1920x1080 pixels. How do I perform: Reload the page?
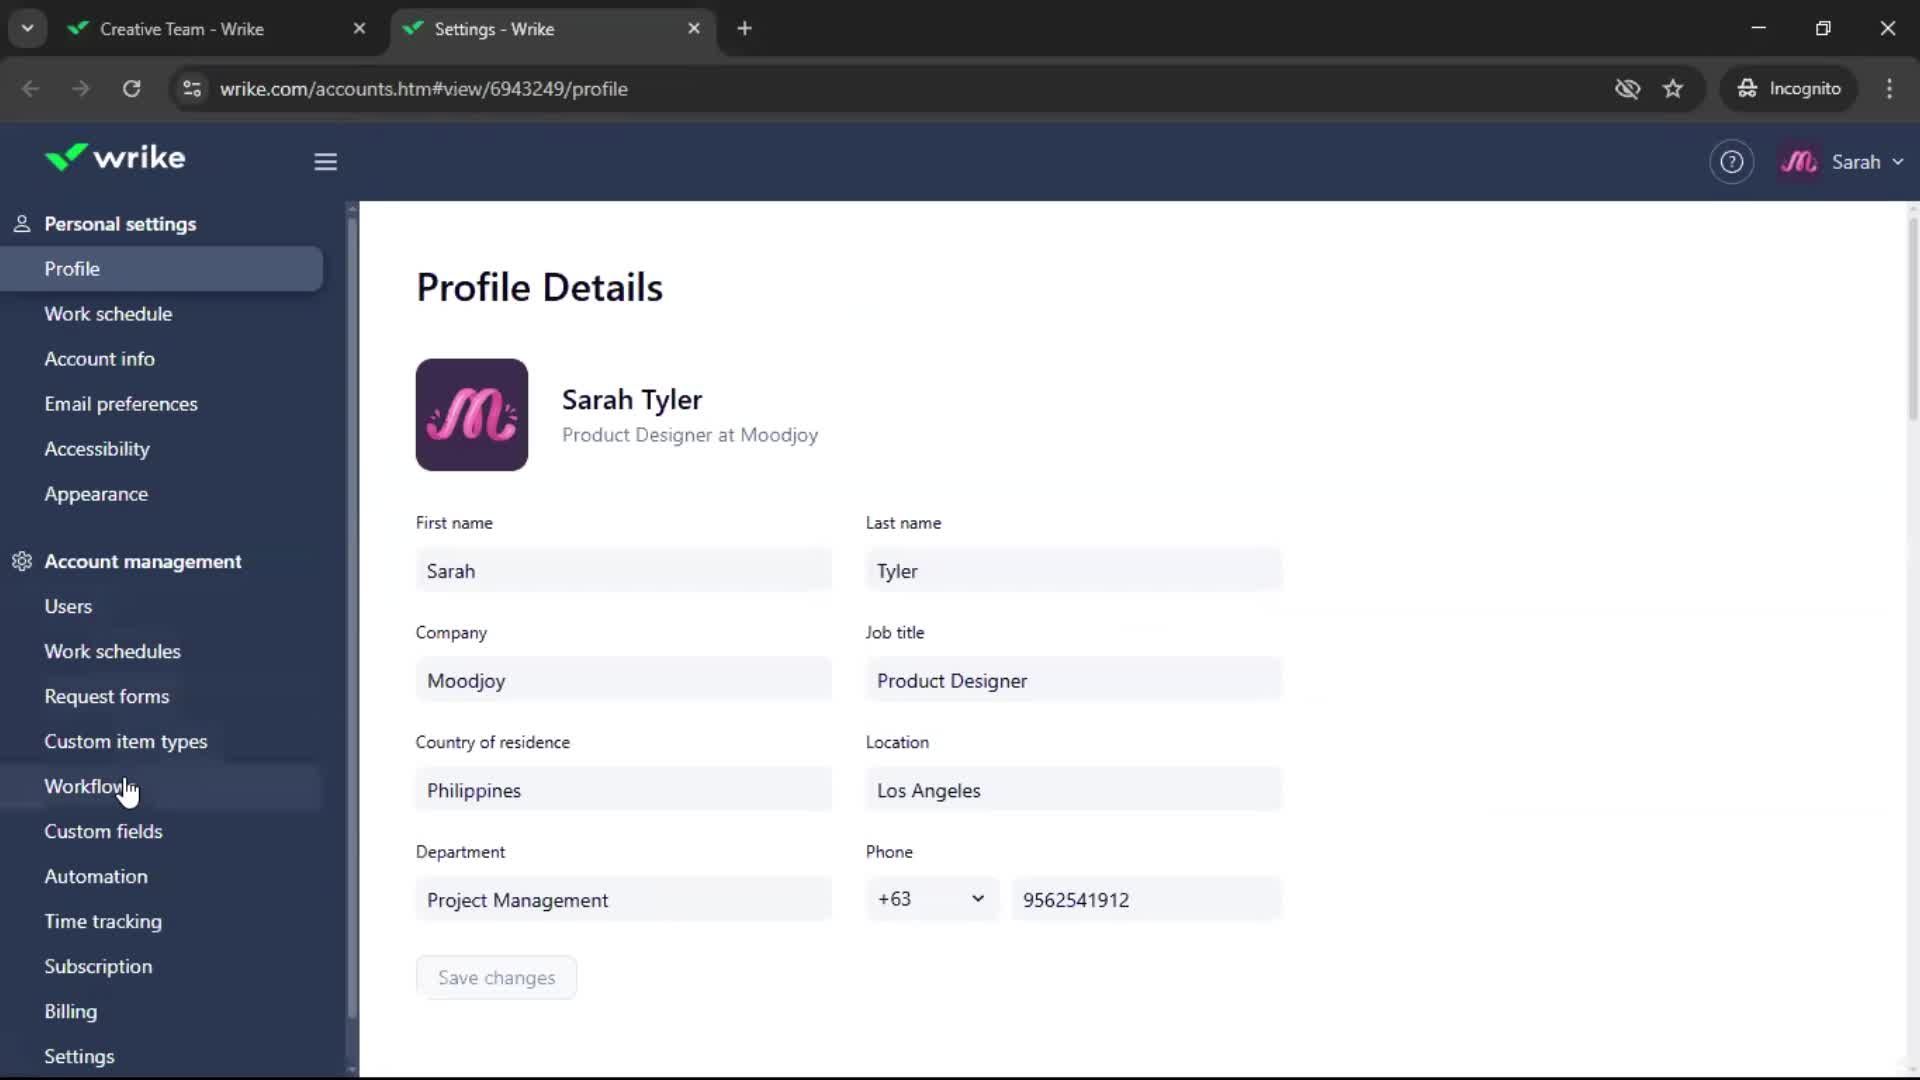[131, 89]
